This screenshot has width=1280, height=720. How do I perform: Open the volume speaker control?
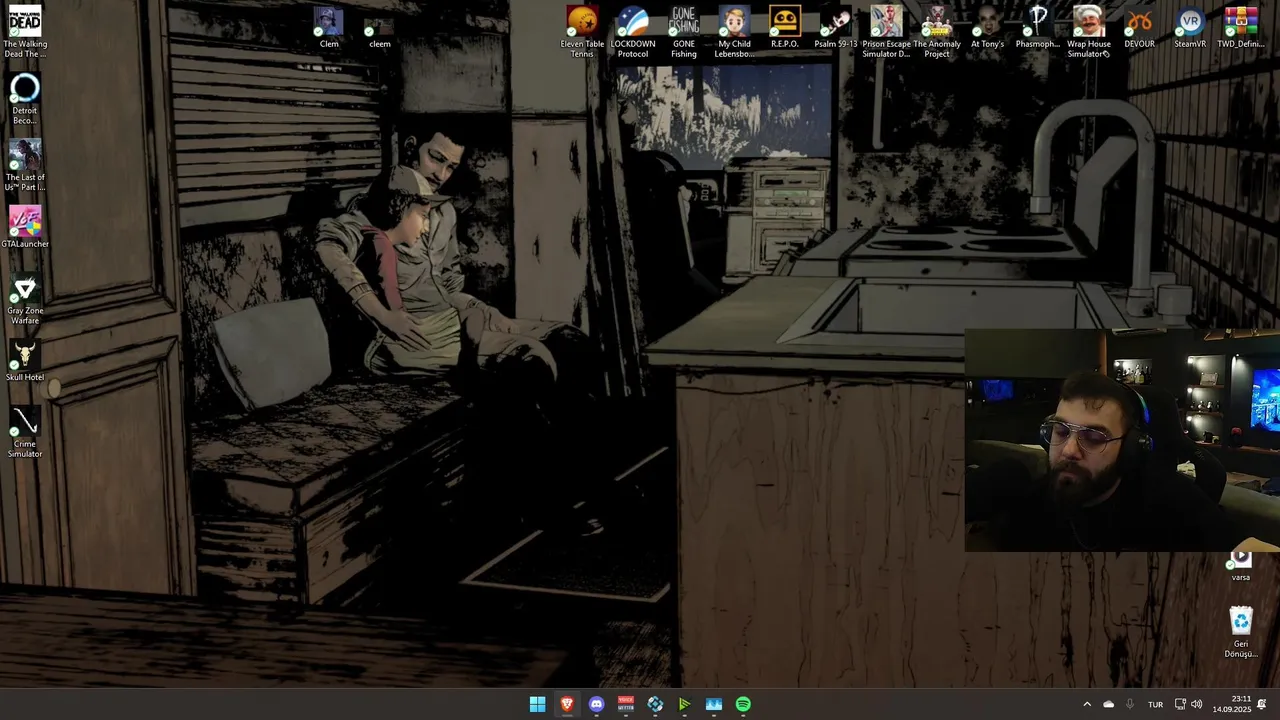1197,704
